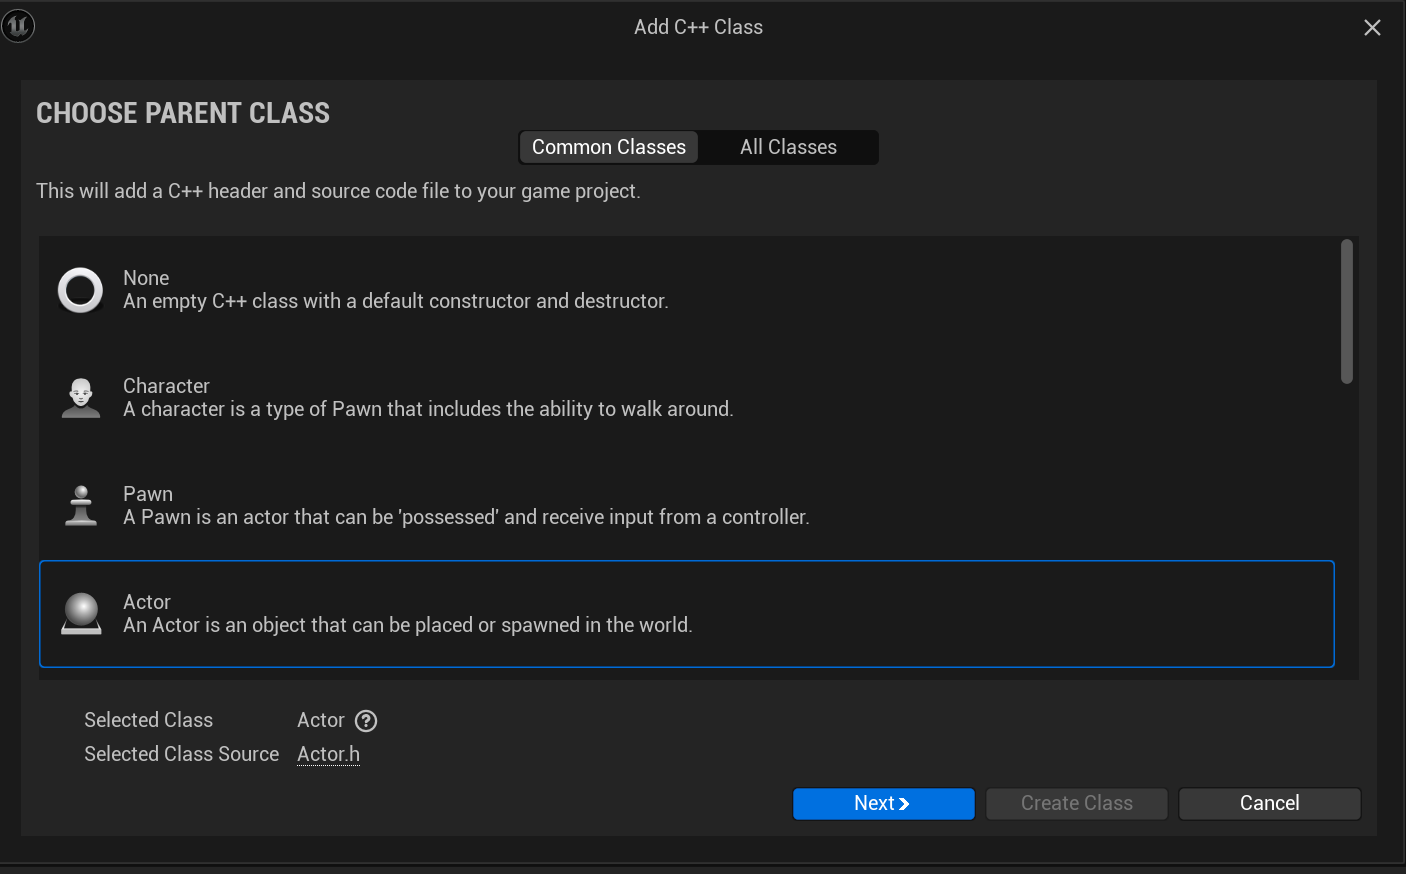Click the Cancel button
Image resolution: width=1406 pixels, height=874 pixels.
coord(1270,804)
